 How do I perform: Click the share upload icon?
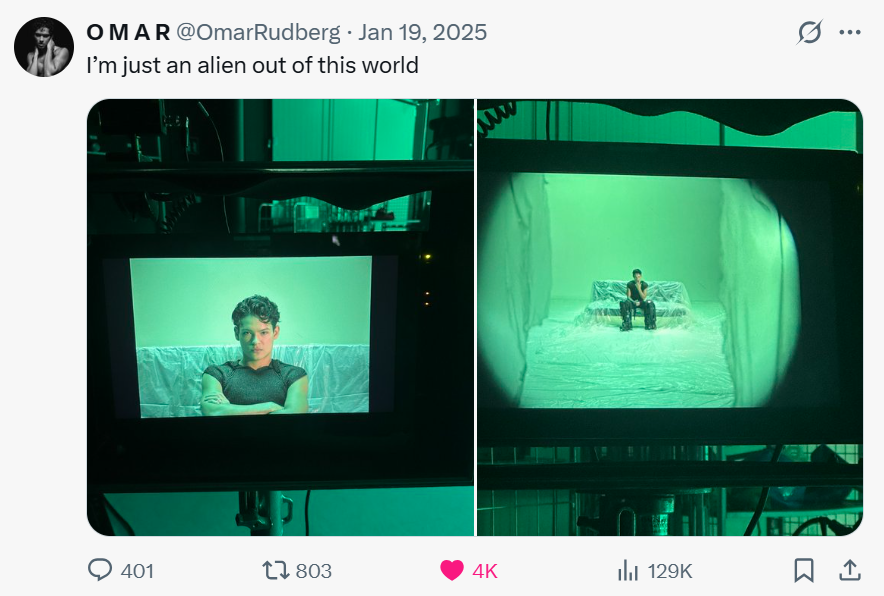pos(850,570)
